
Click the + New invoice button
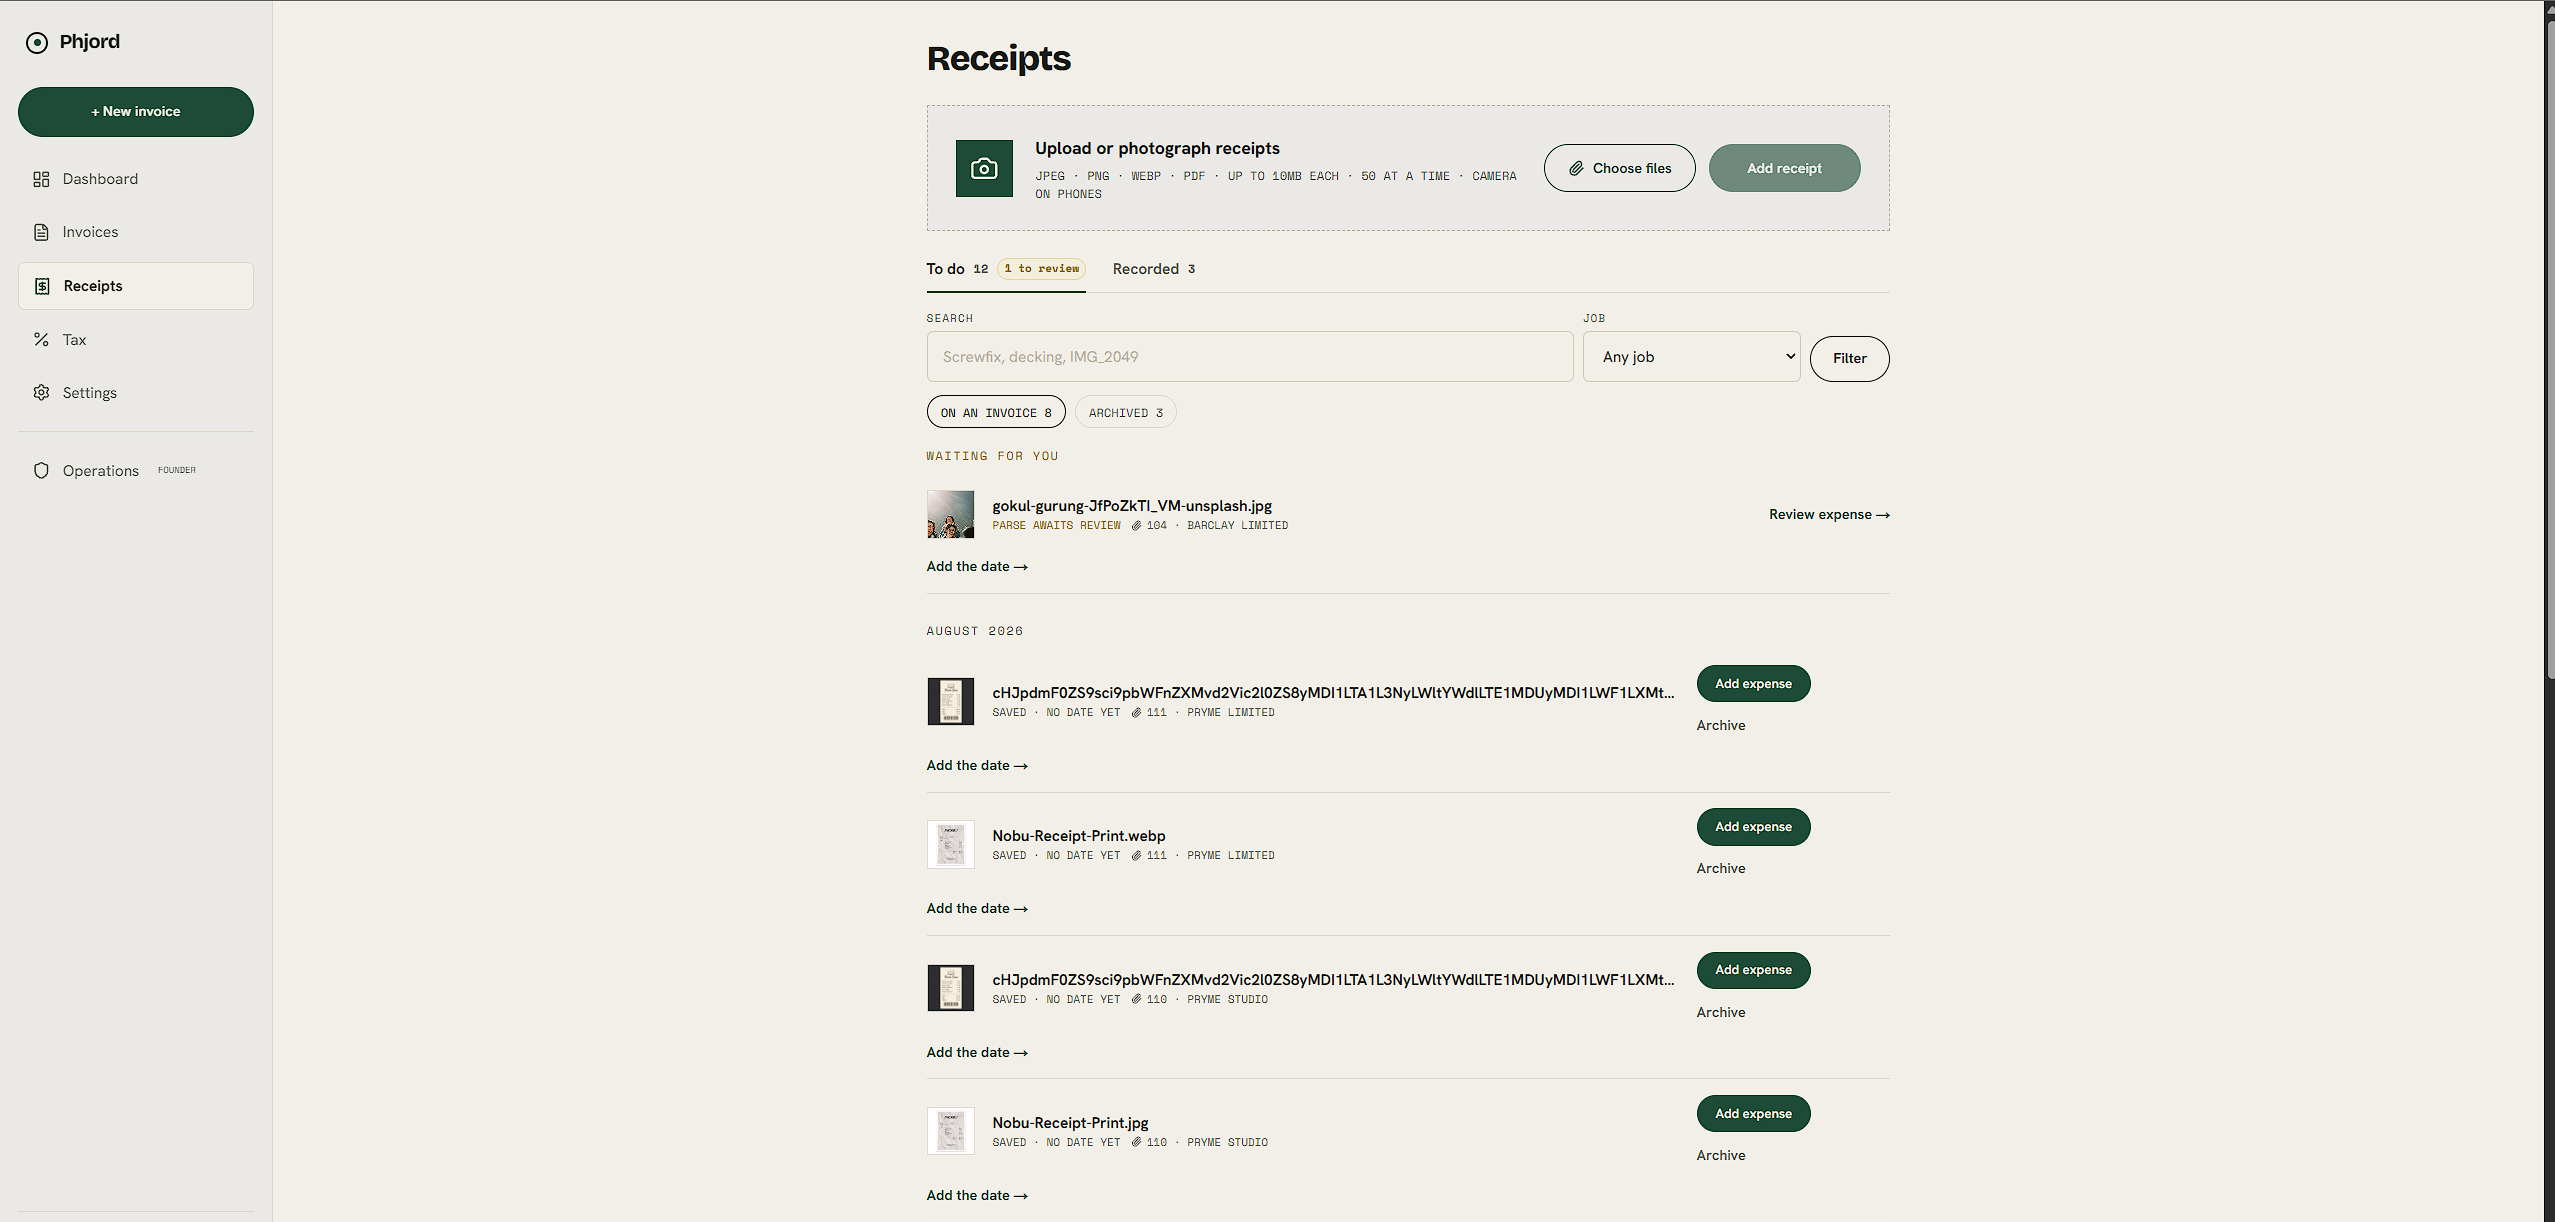[136, 112]
